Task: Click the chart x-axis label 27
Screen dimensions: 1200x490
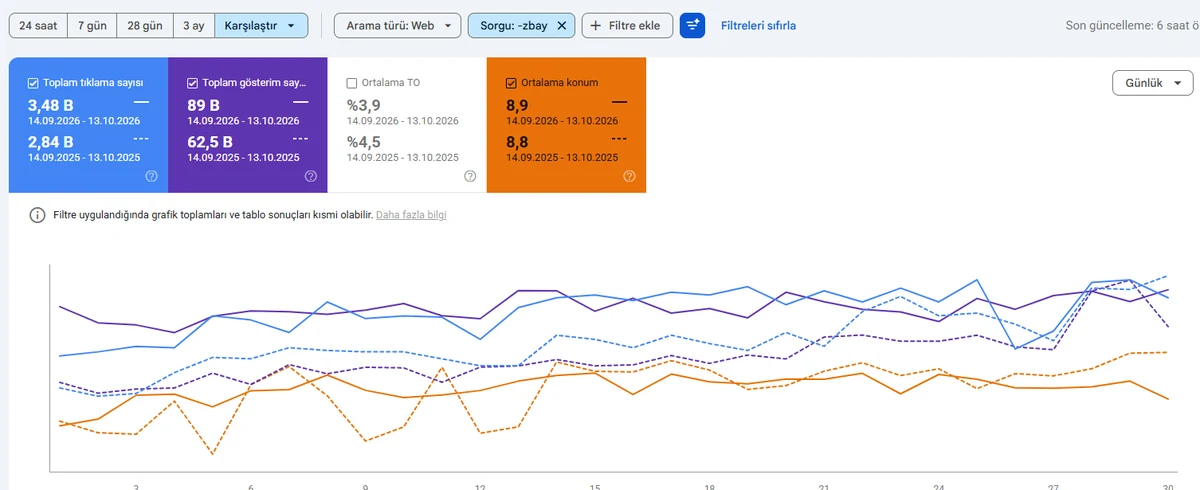Action: (1054, 487)
